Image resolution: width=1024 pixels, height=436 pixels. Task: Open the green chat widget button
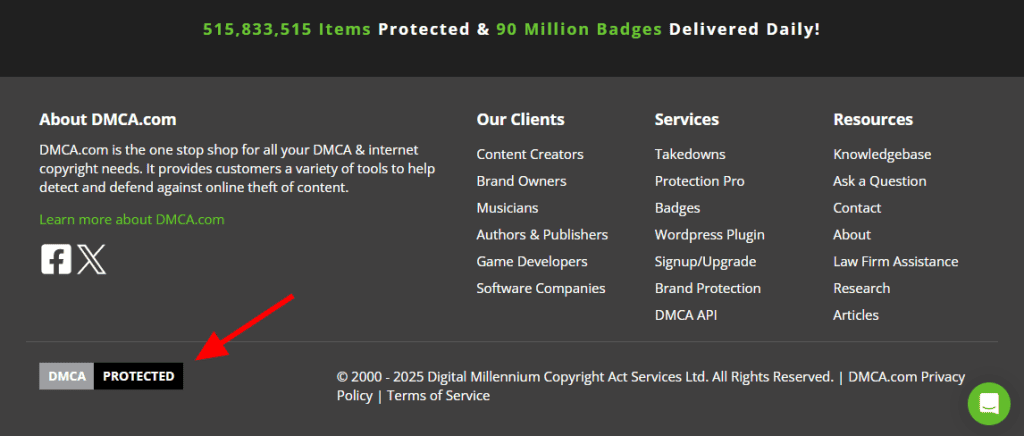tap(989, 403)
